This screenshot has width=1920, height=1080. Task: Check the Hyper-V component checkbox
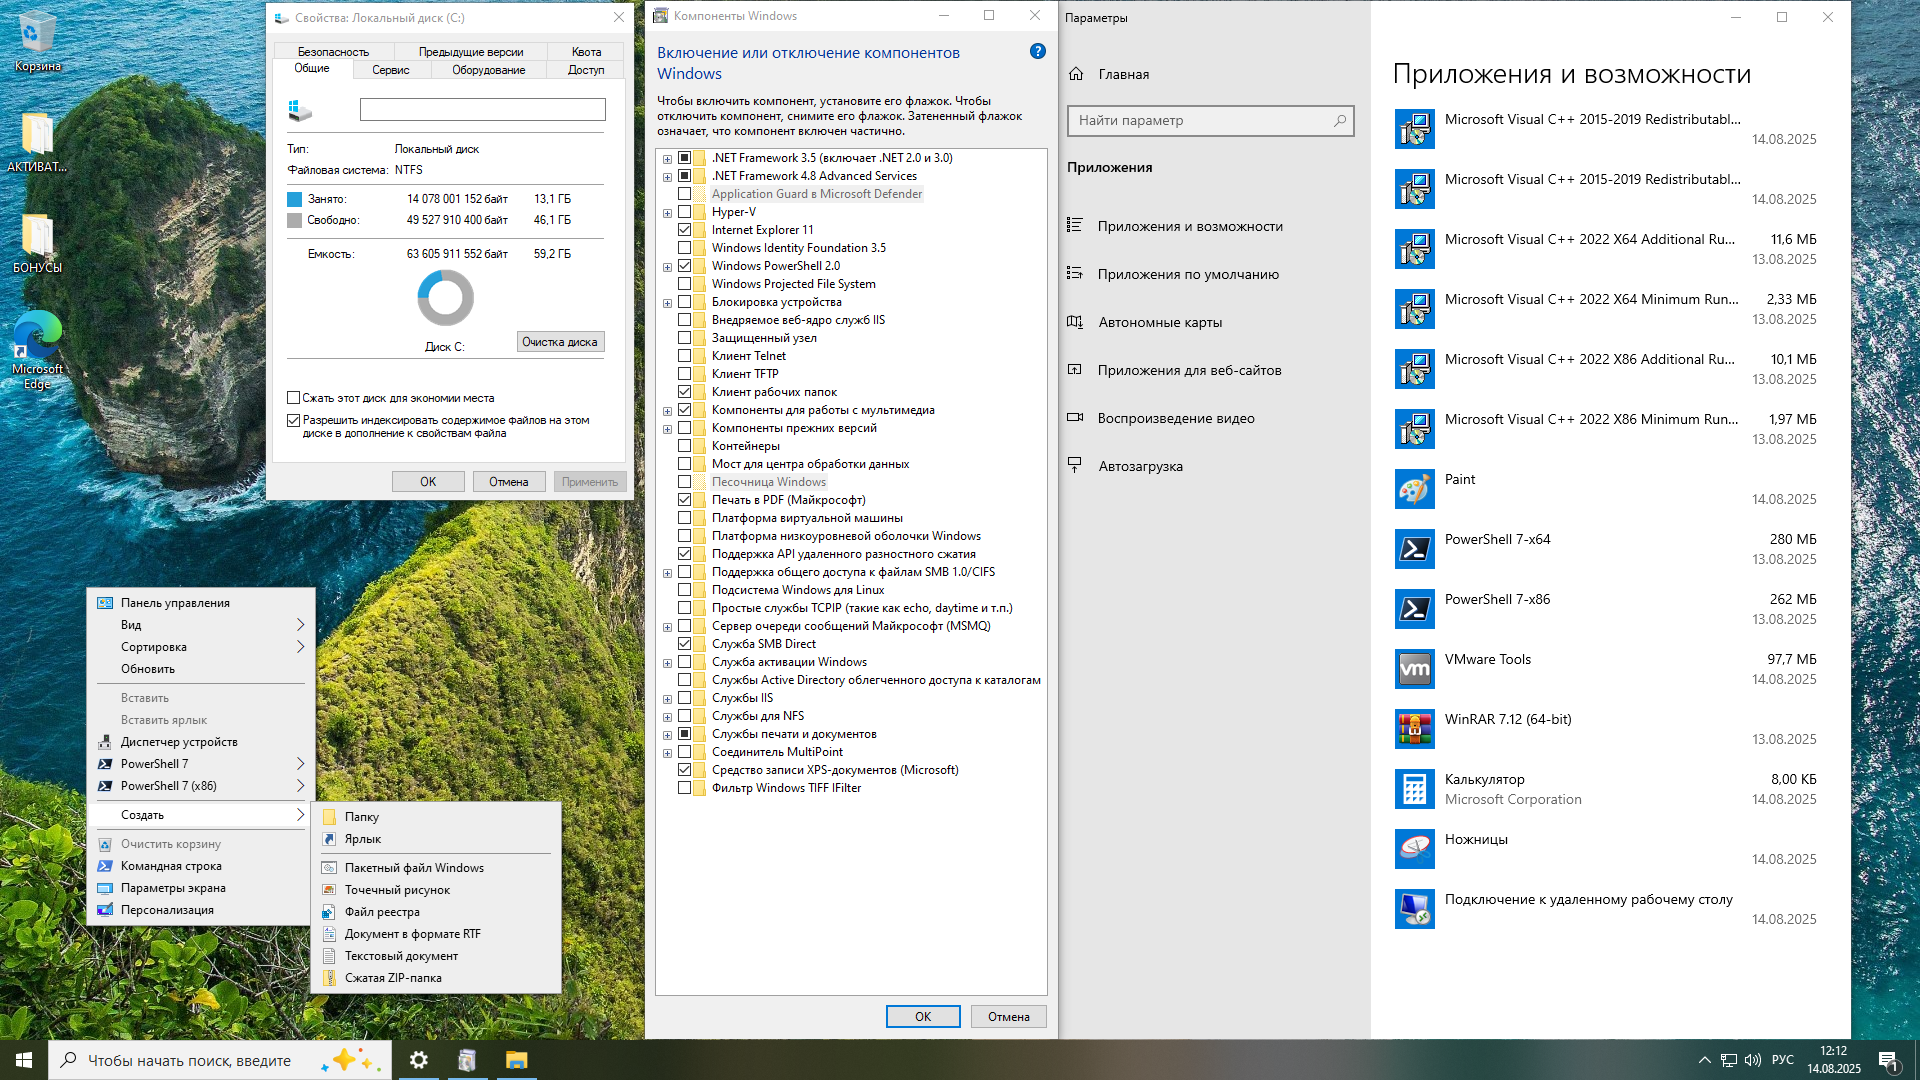click(x=684, y=212)
